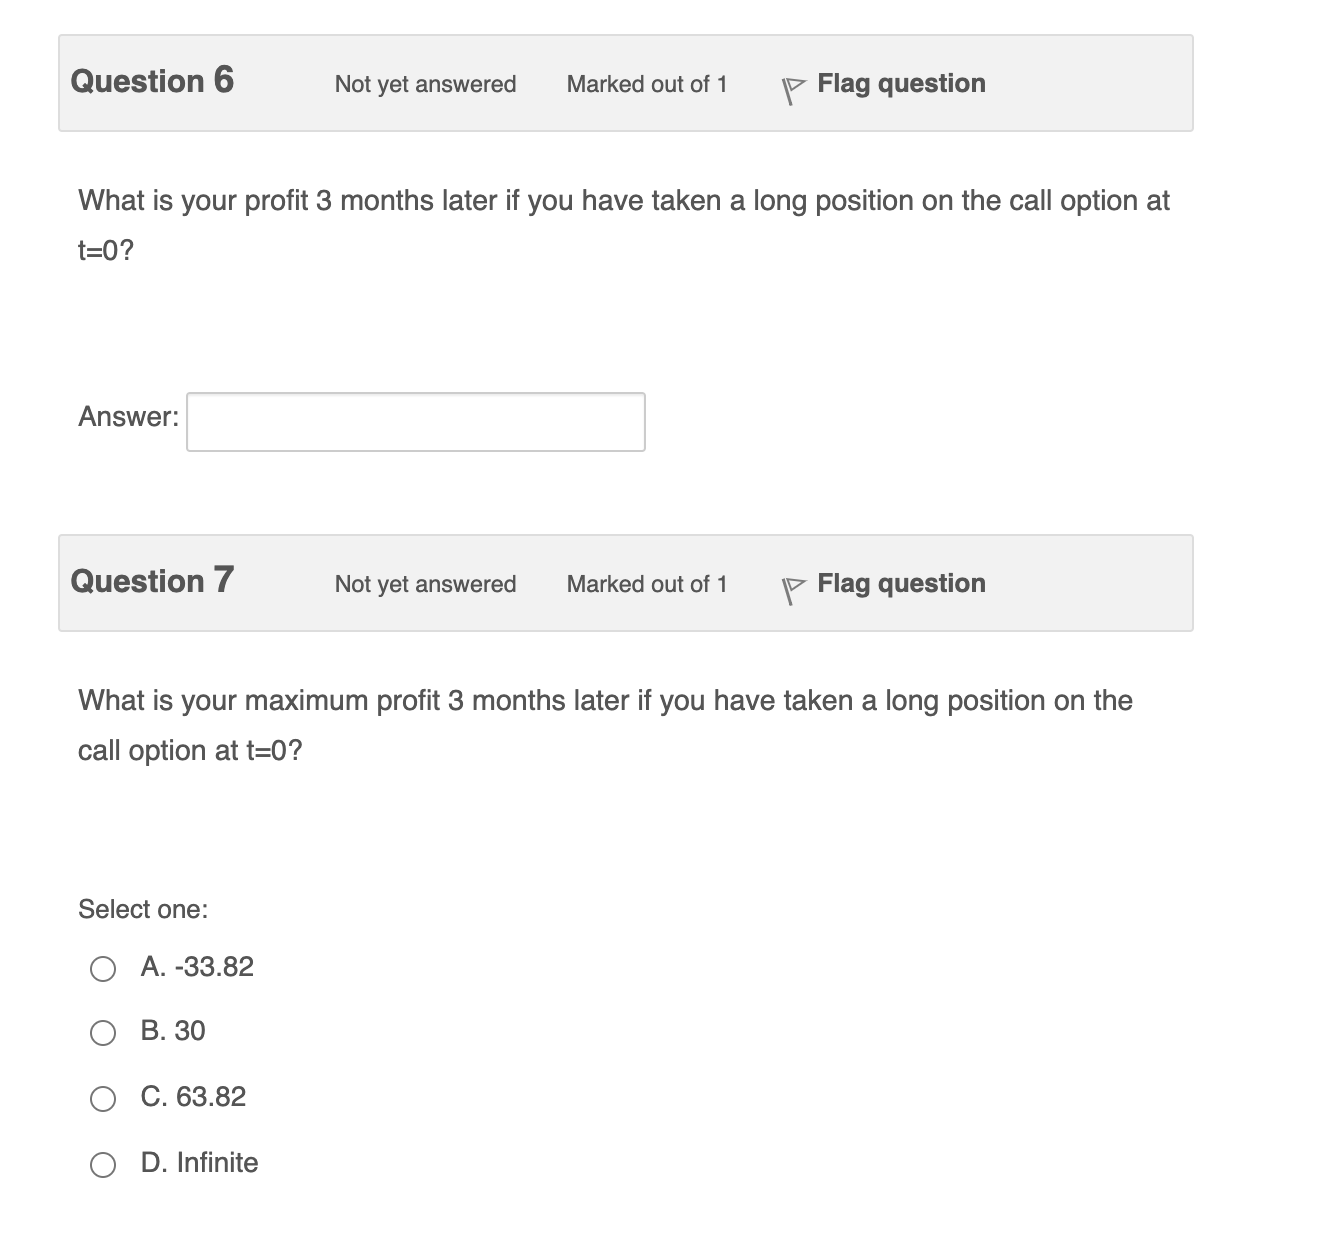1342x1242 pixels.
Task: Select the C. 63.82 option
Action: tap(103, 1097)
